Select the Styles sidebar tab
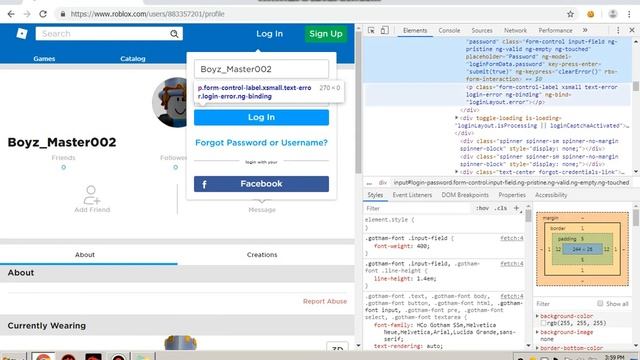The width and height of the screenshot is (640, 360). point(375,195)
